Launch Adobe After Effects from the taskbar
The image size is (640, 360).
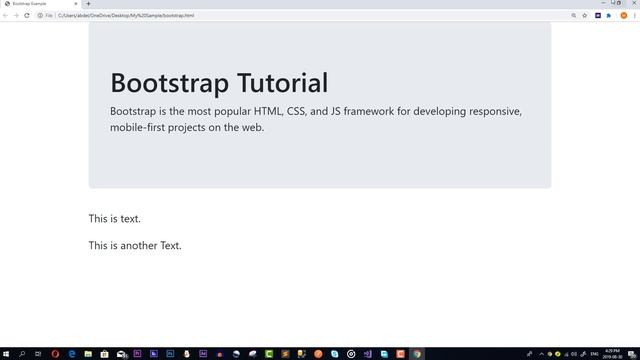[x=203, y=354]
